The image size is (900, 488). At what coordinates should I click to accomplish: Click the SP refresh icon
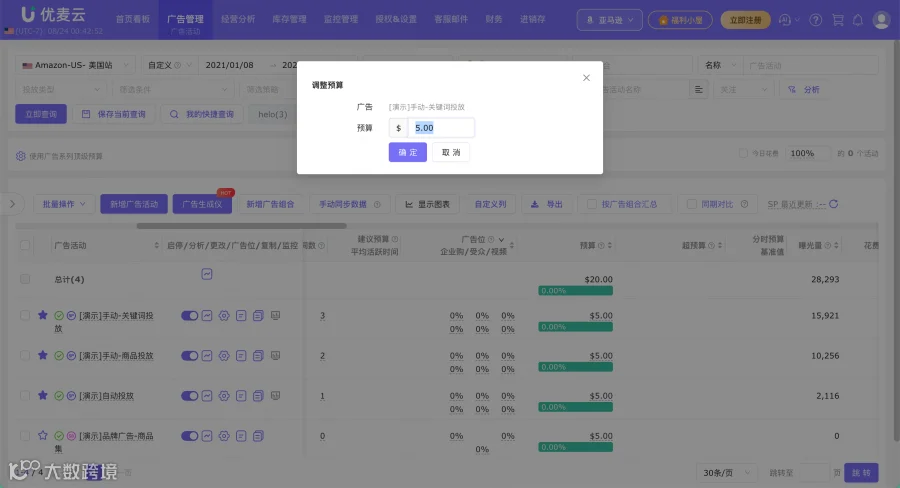[x=833, y=204]
